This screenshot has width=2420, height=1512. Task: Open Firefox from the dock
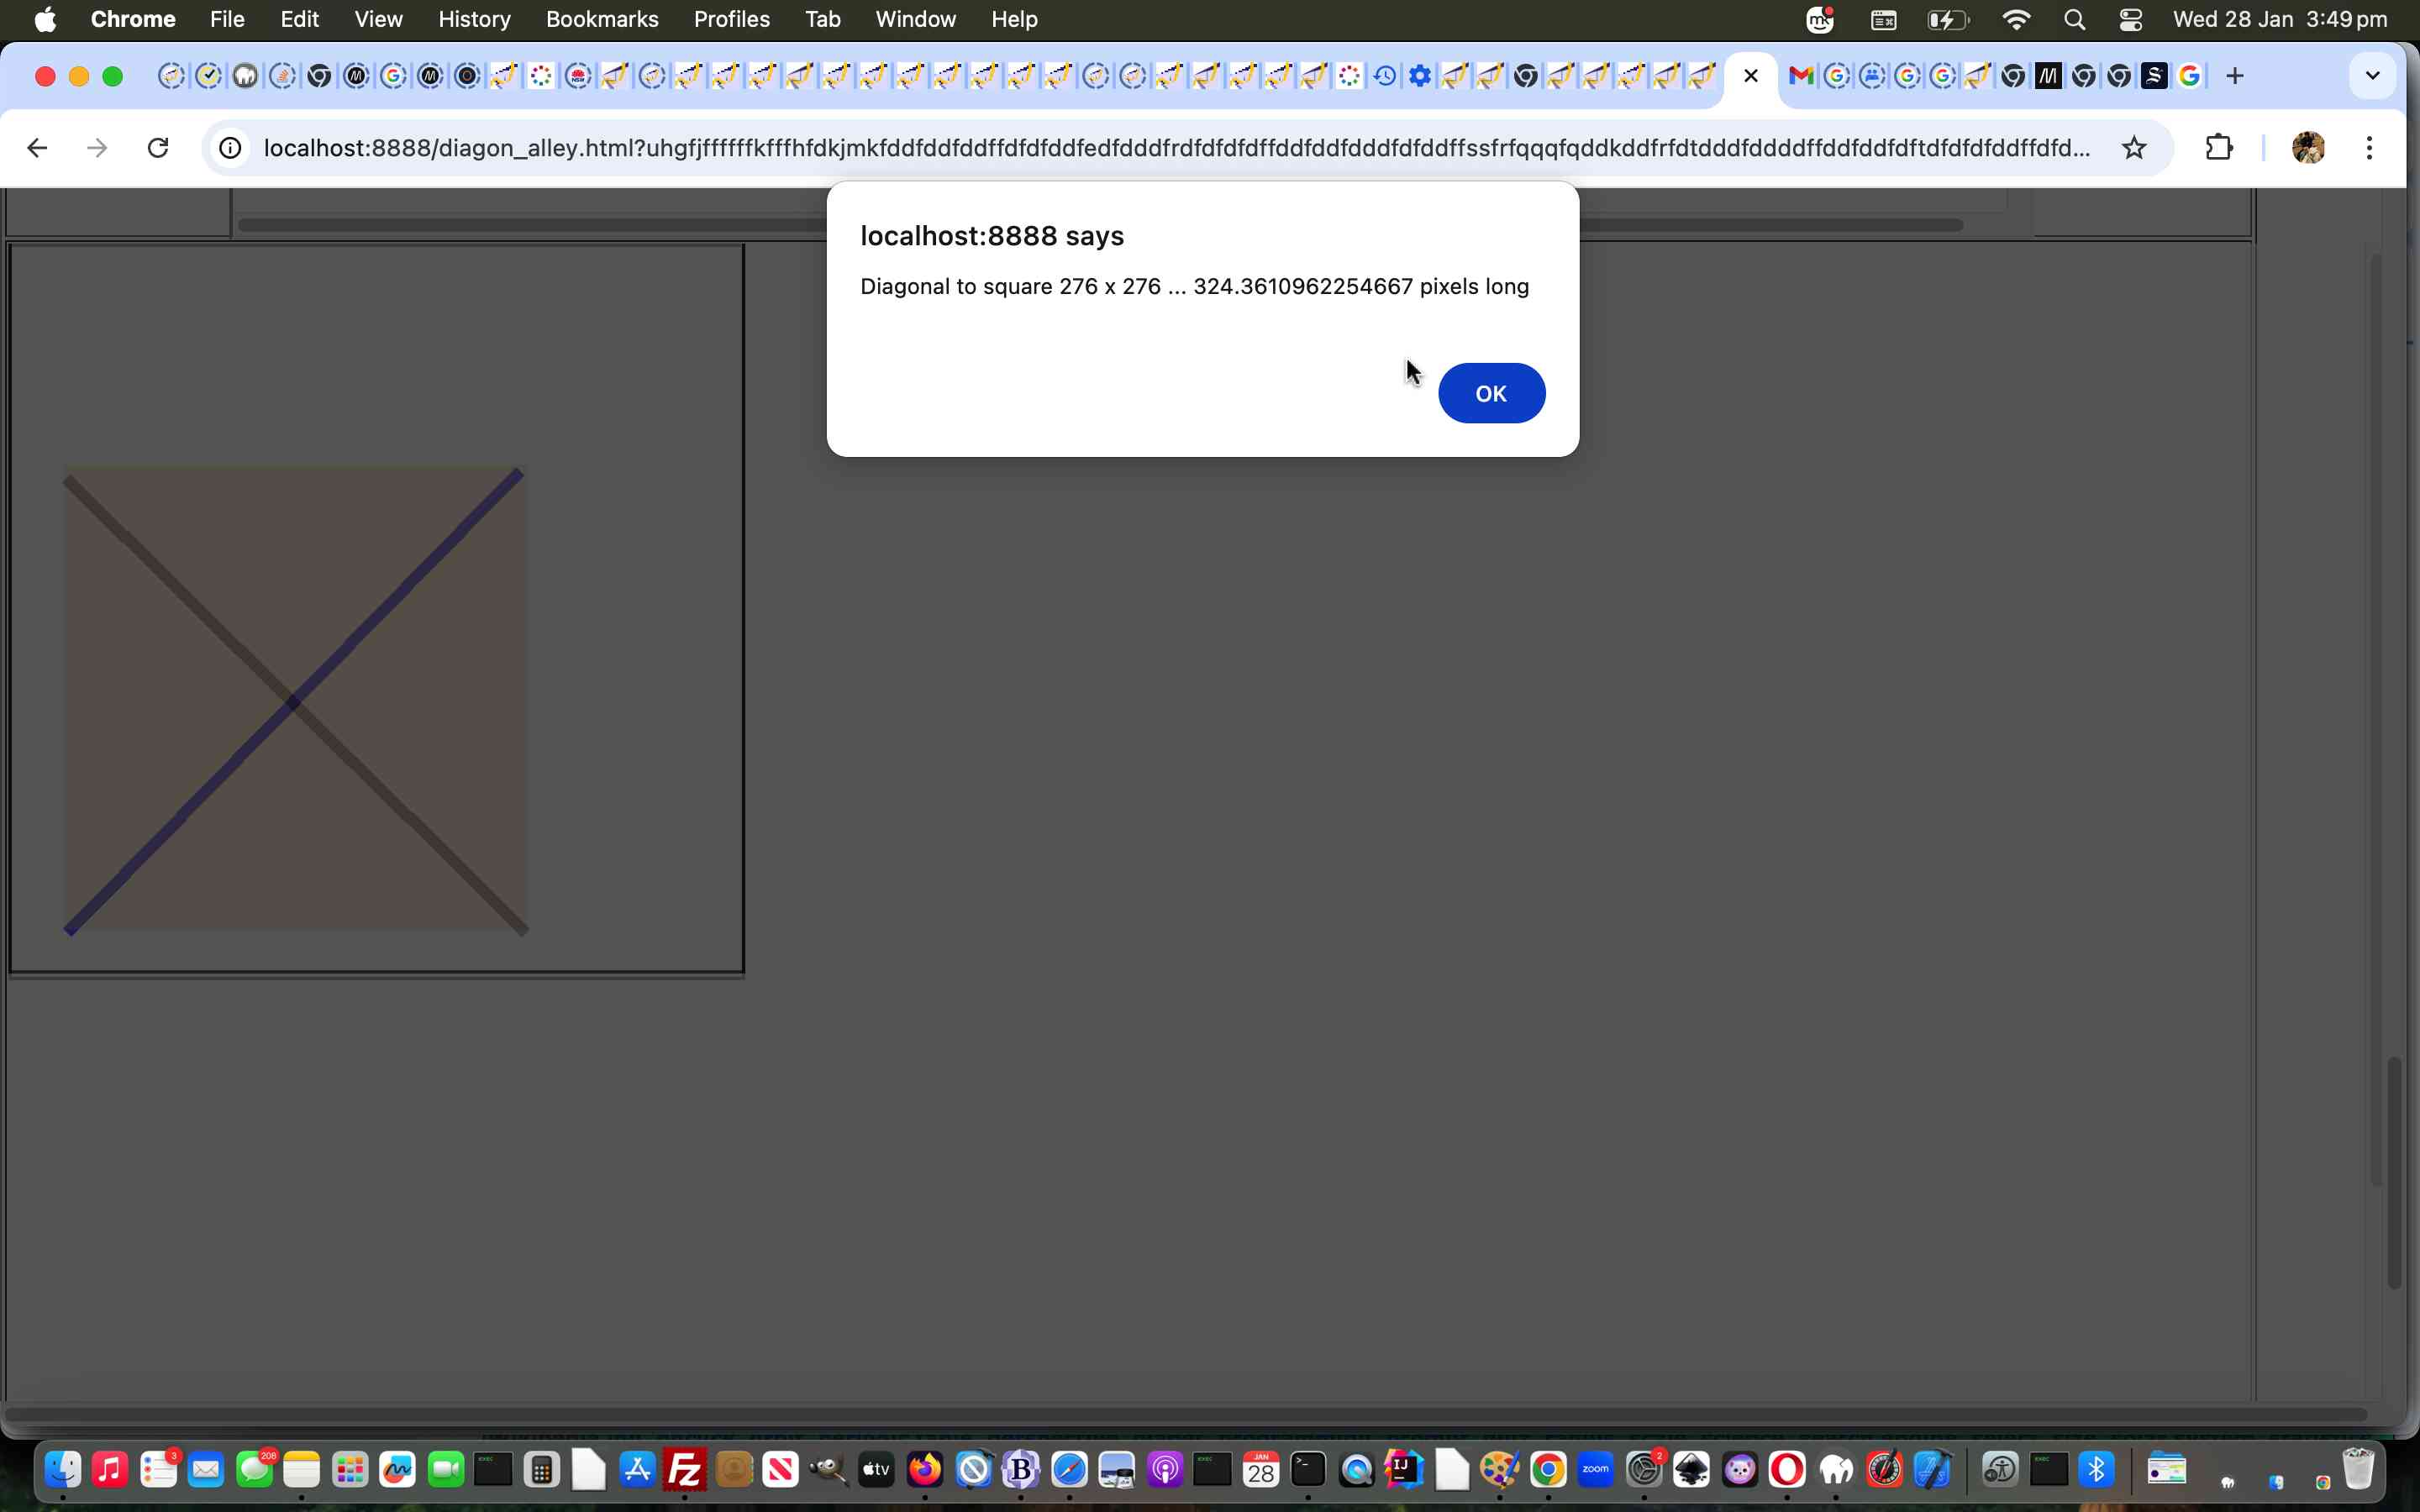923,1468
